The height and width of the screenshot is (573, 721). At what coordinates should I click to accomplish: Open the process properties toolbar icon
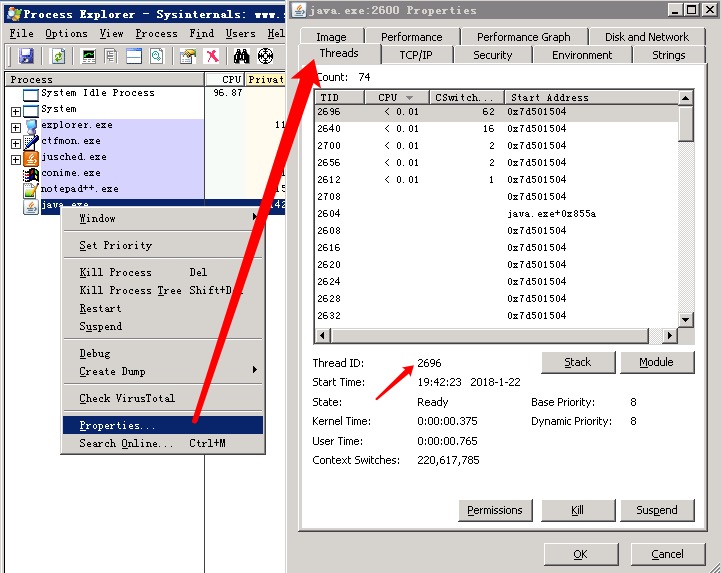point(188,56)
